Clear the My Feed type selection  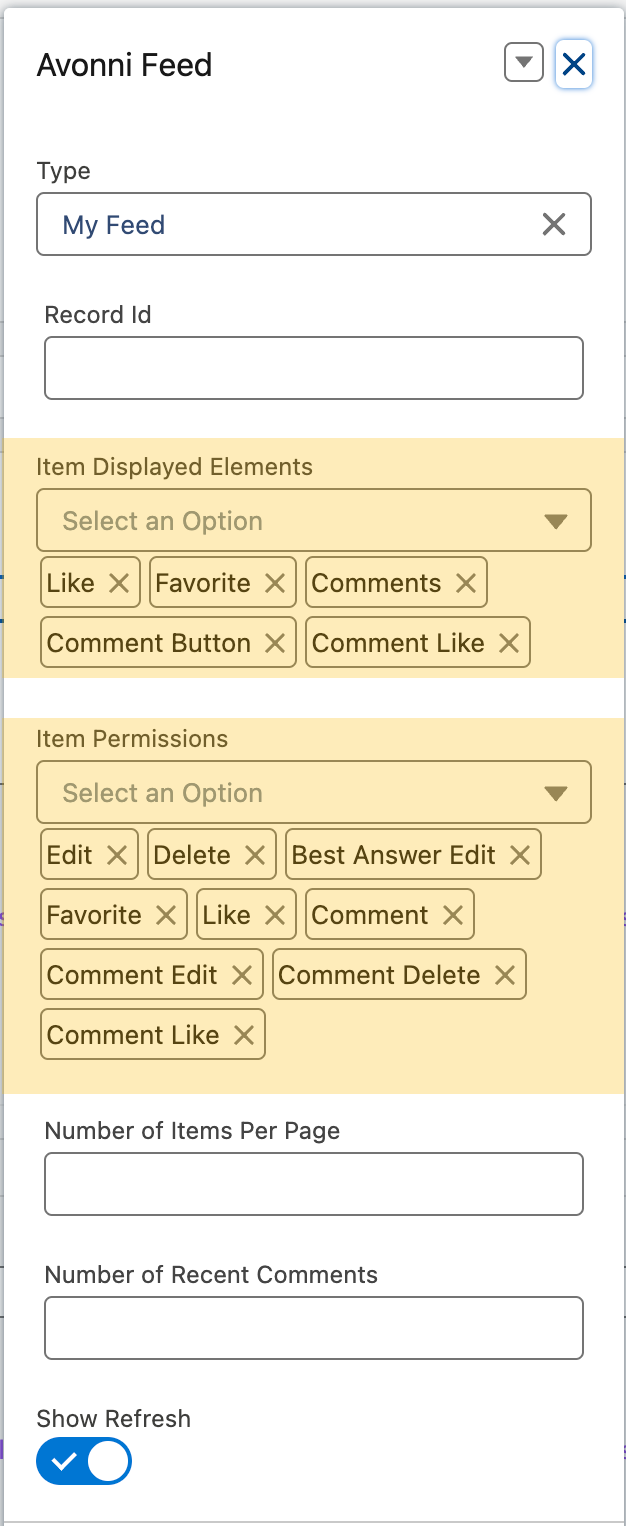(x=553, y=225)
